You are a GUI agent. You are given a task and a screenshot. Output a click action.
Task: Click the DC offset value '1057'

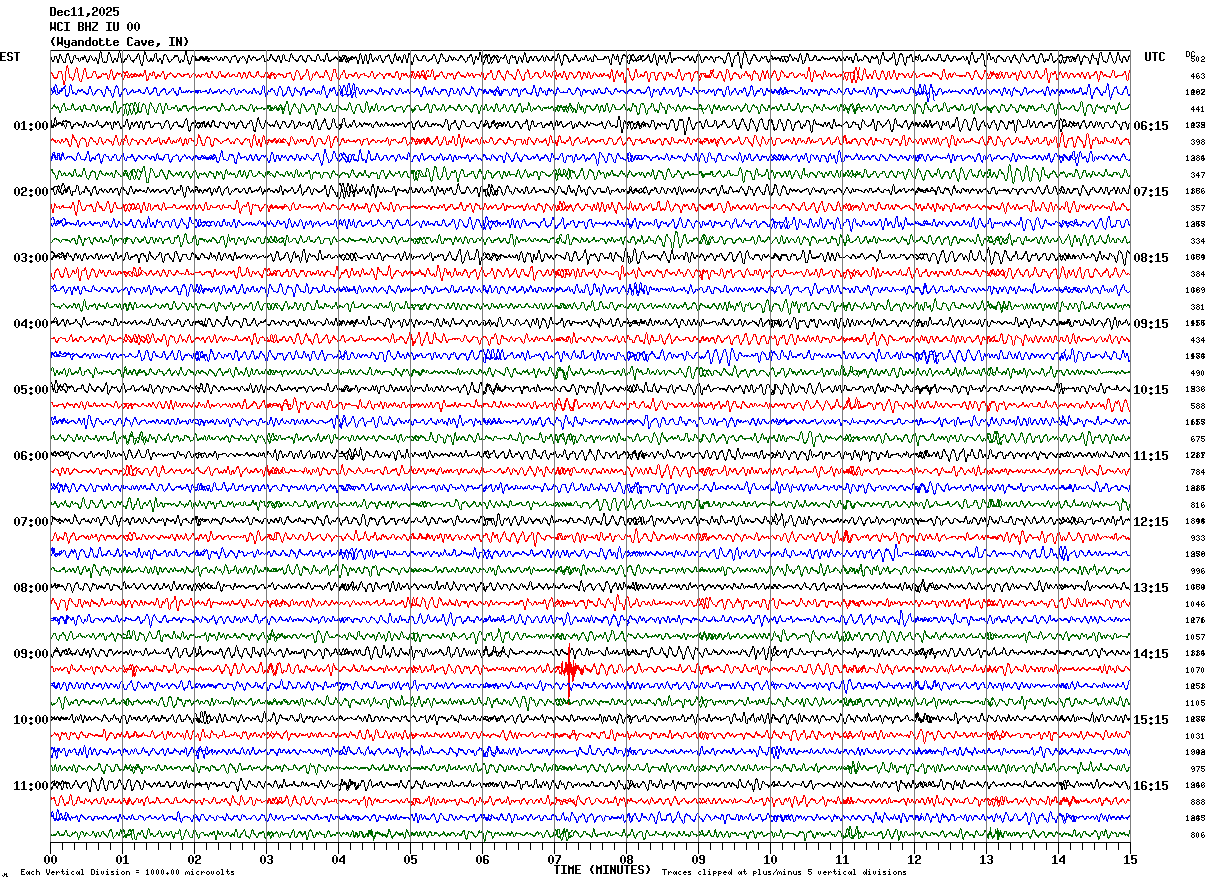coord(1196,637)
